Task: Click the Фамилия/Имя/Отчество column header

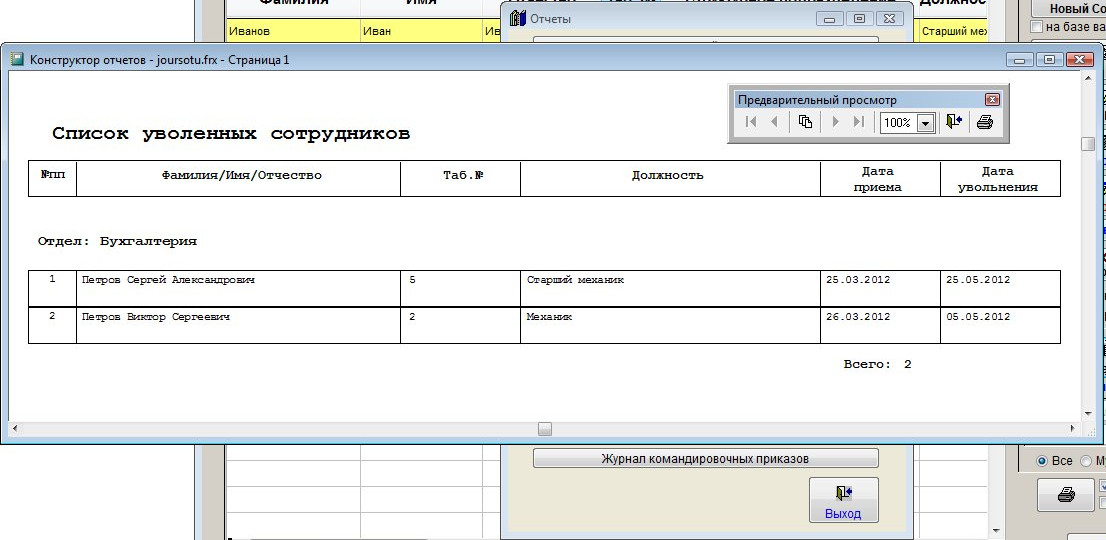Action: [242, 176]
